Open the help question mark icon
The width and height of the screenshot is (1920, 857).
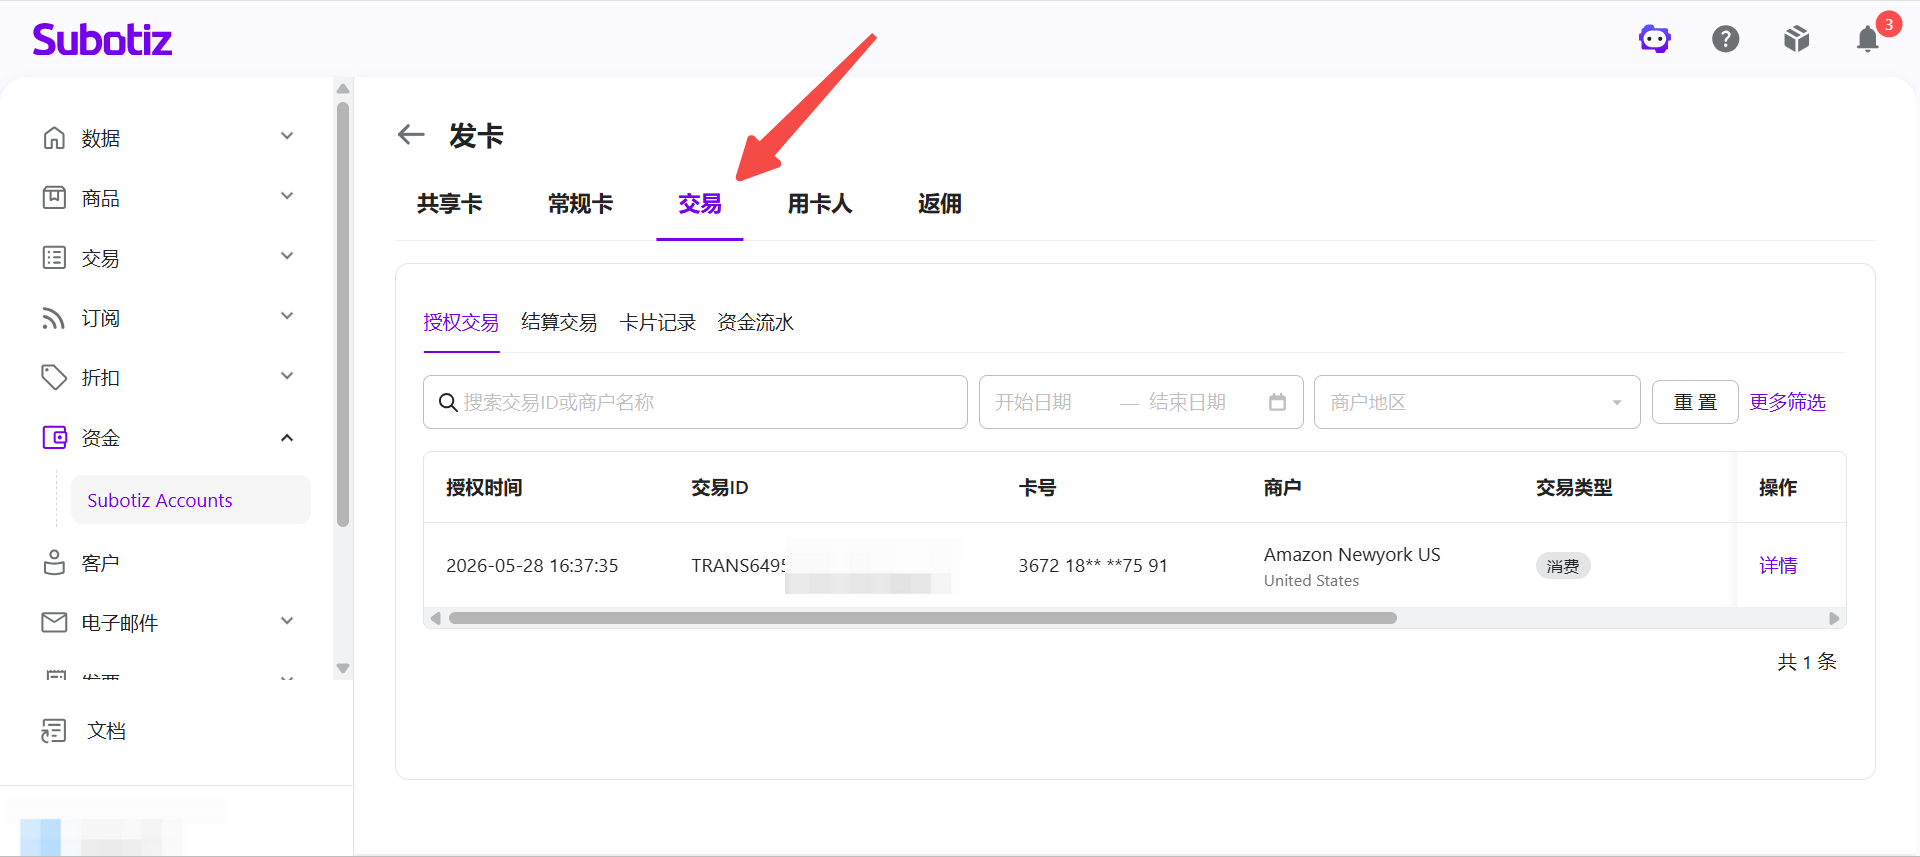coord(1726,39)
